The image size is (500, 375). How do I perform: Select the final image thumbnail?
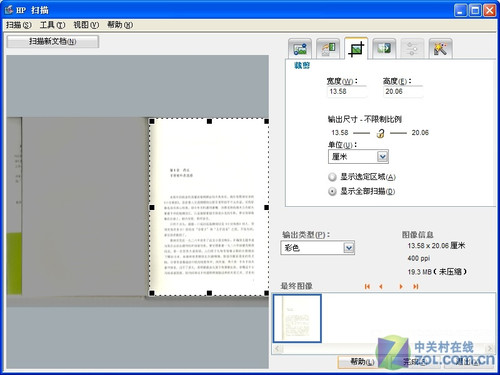click(x=297, y=318)
